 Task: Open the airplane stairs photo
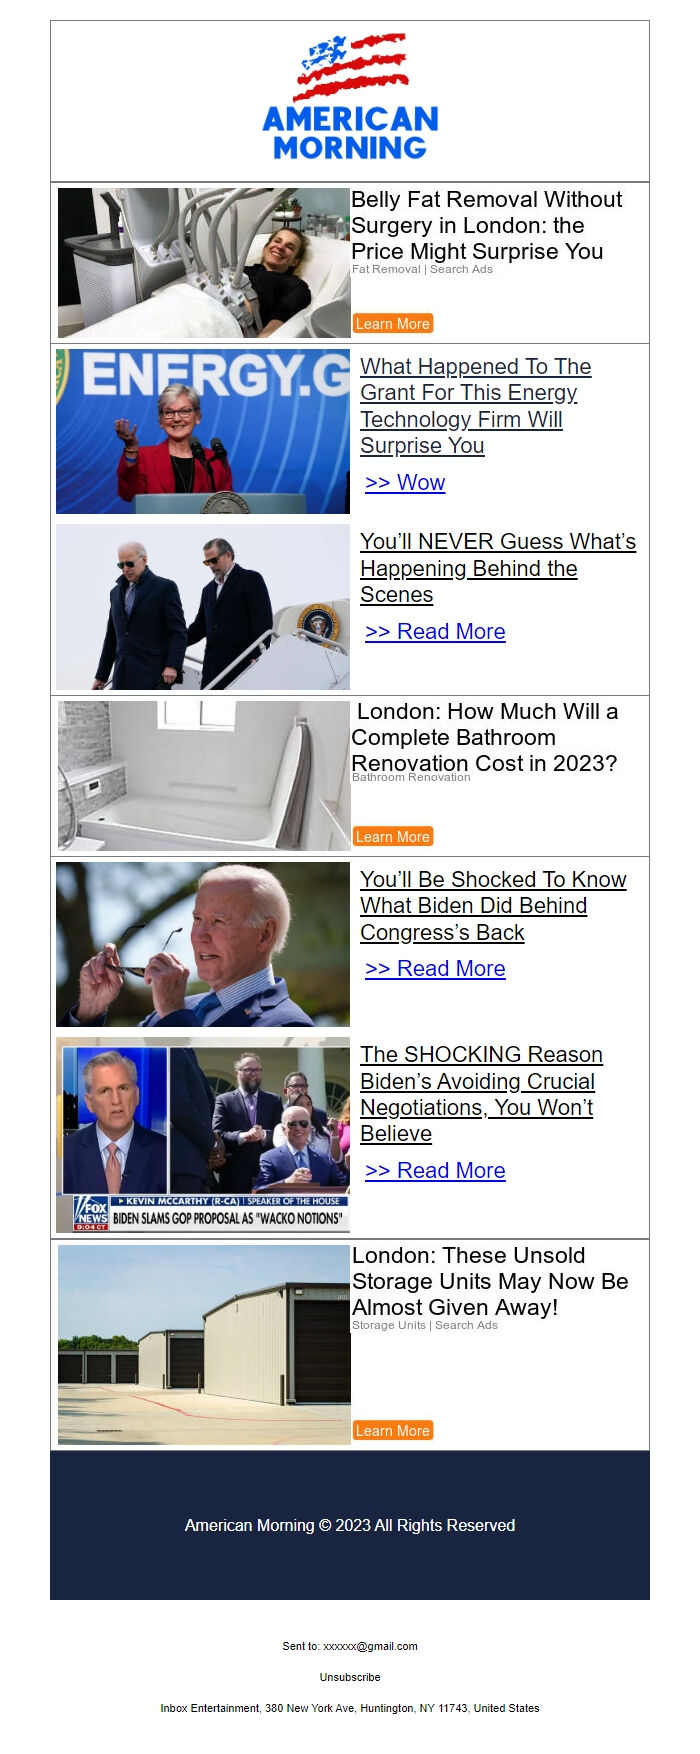tap(203, 607)
